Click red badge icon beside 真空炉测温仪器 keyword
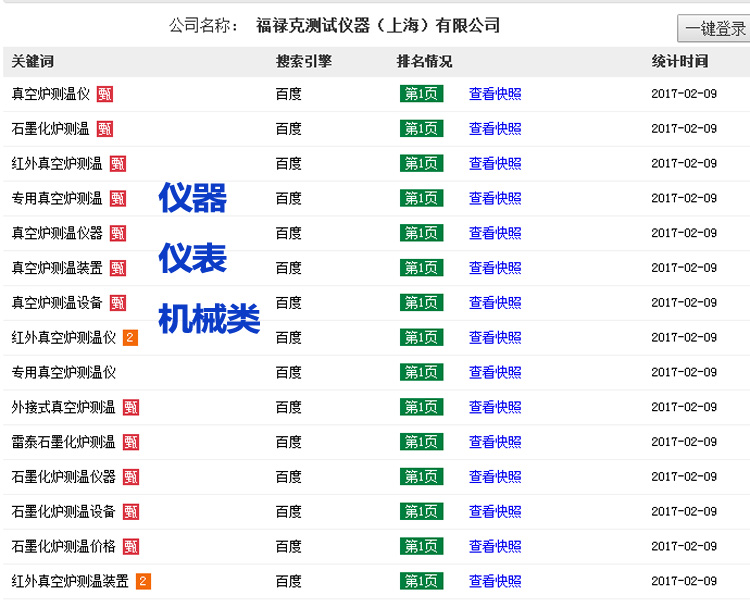The height and width of the screenshot is (607, 750). (118, 233)
